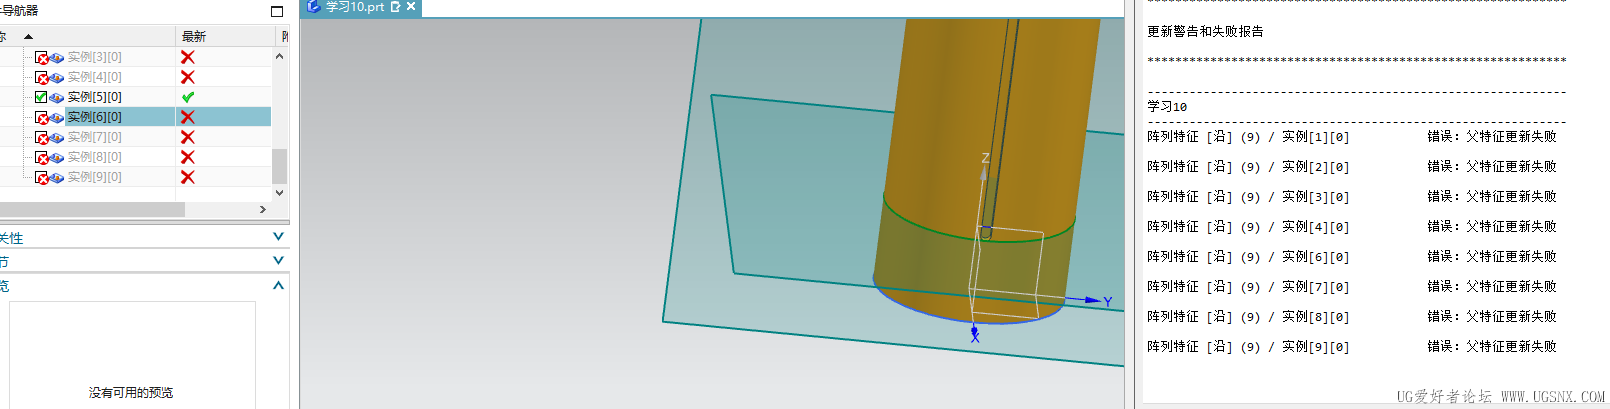Click the Z axis label in viewport
Viewport: 1610px width, 409px height.
(985, 158)
